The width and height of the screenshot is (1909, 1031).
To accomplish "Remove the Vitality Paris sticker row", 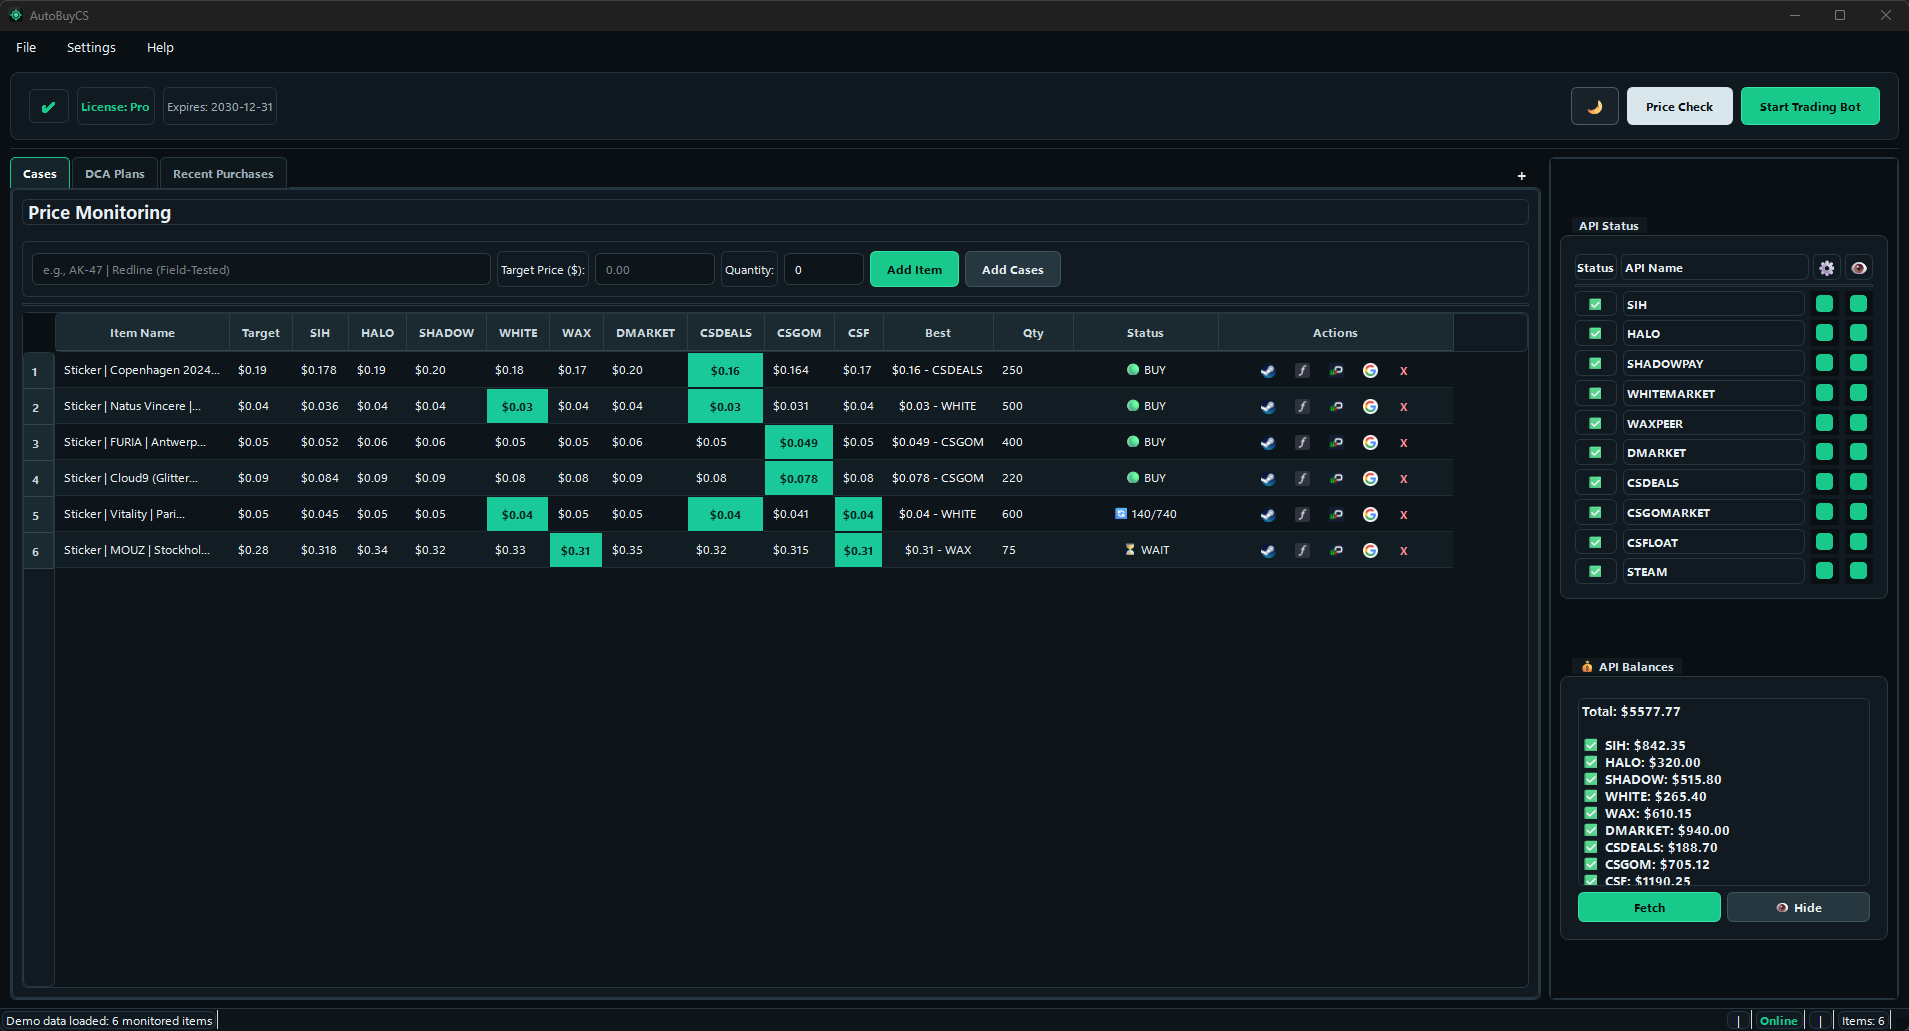I will pos(1403,515).
